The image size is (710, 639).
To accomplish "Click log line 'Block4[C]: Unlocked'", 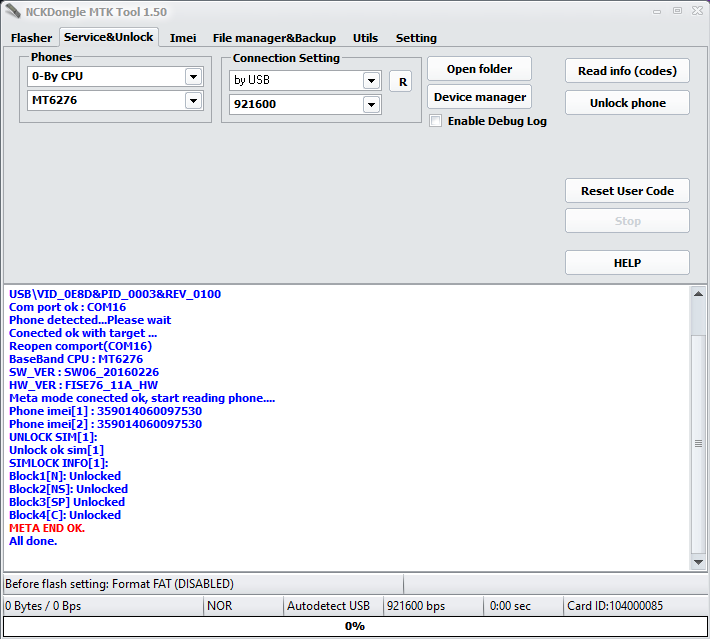I will (65, 515).
